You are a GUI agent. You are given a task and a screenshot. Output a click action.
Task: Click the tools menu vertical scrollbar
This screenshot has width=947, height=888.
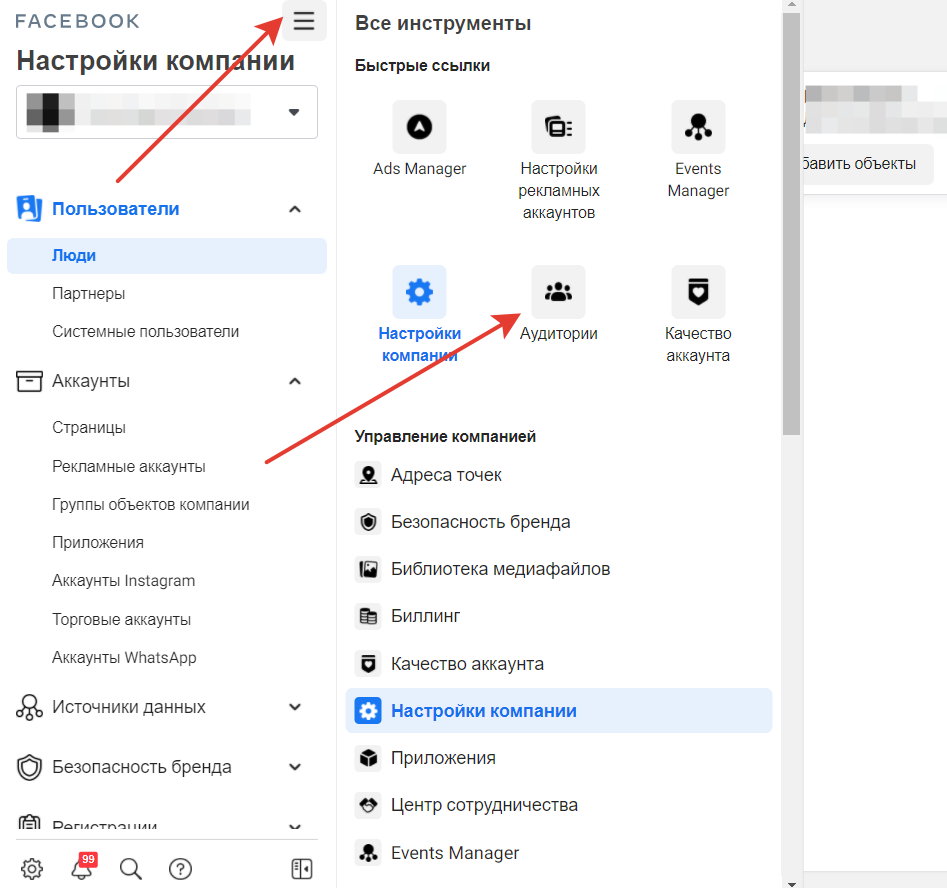(x=791, y=224)
